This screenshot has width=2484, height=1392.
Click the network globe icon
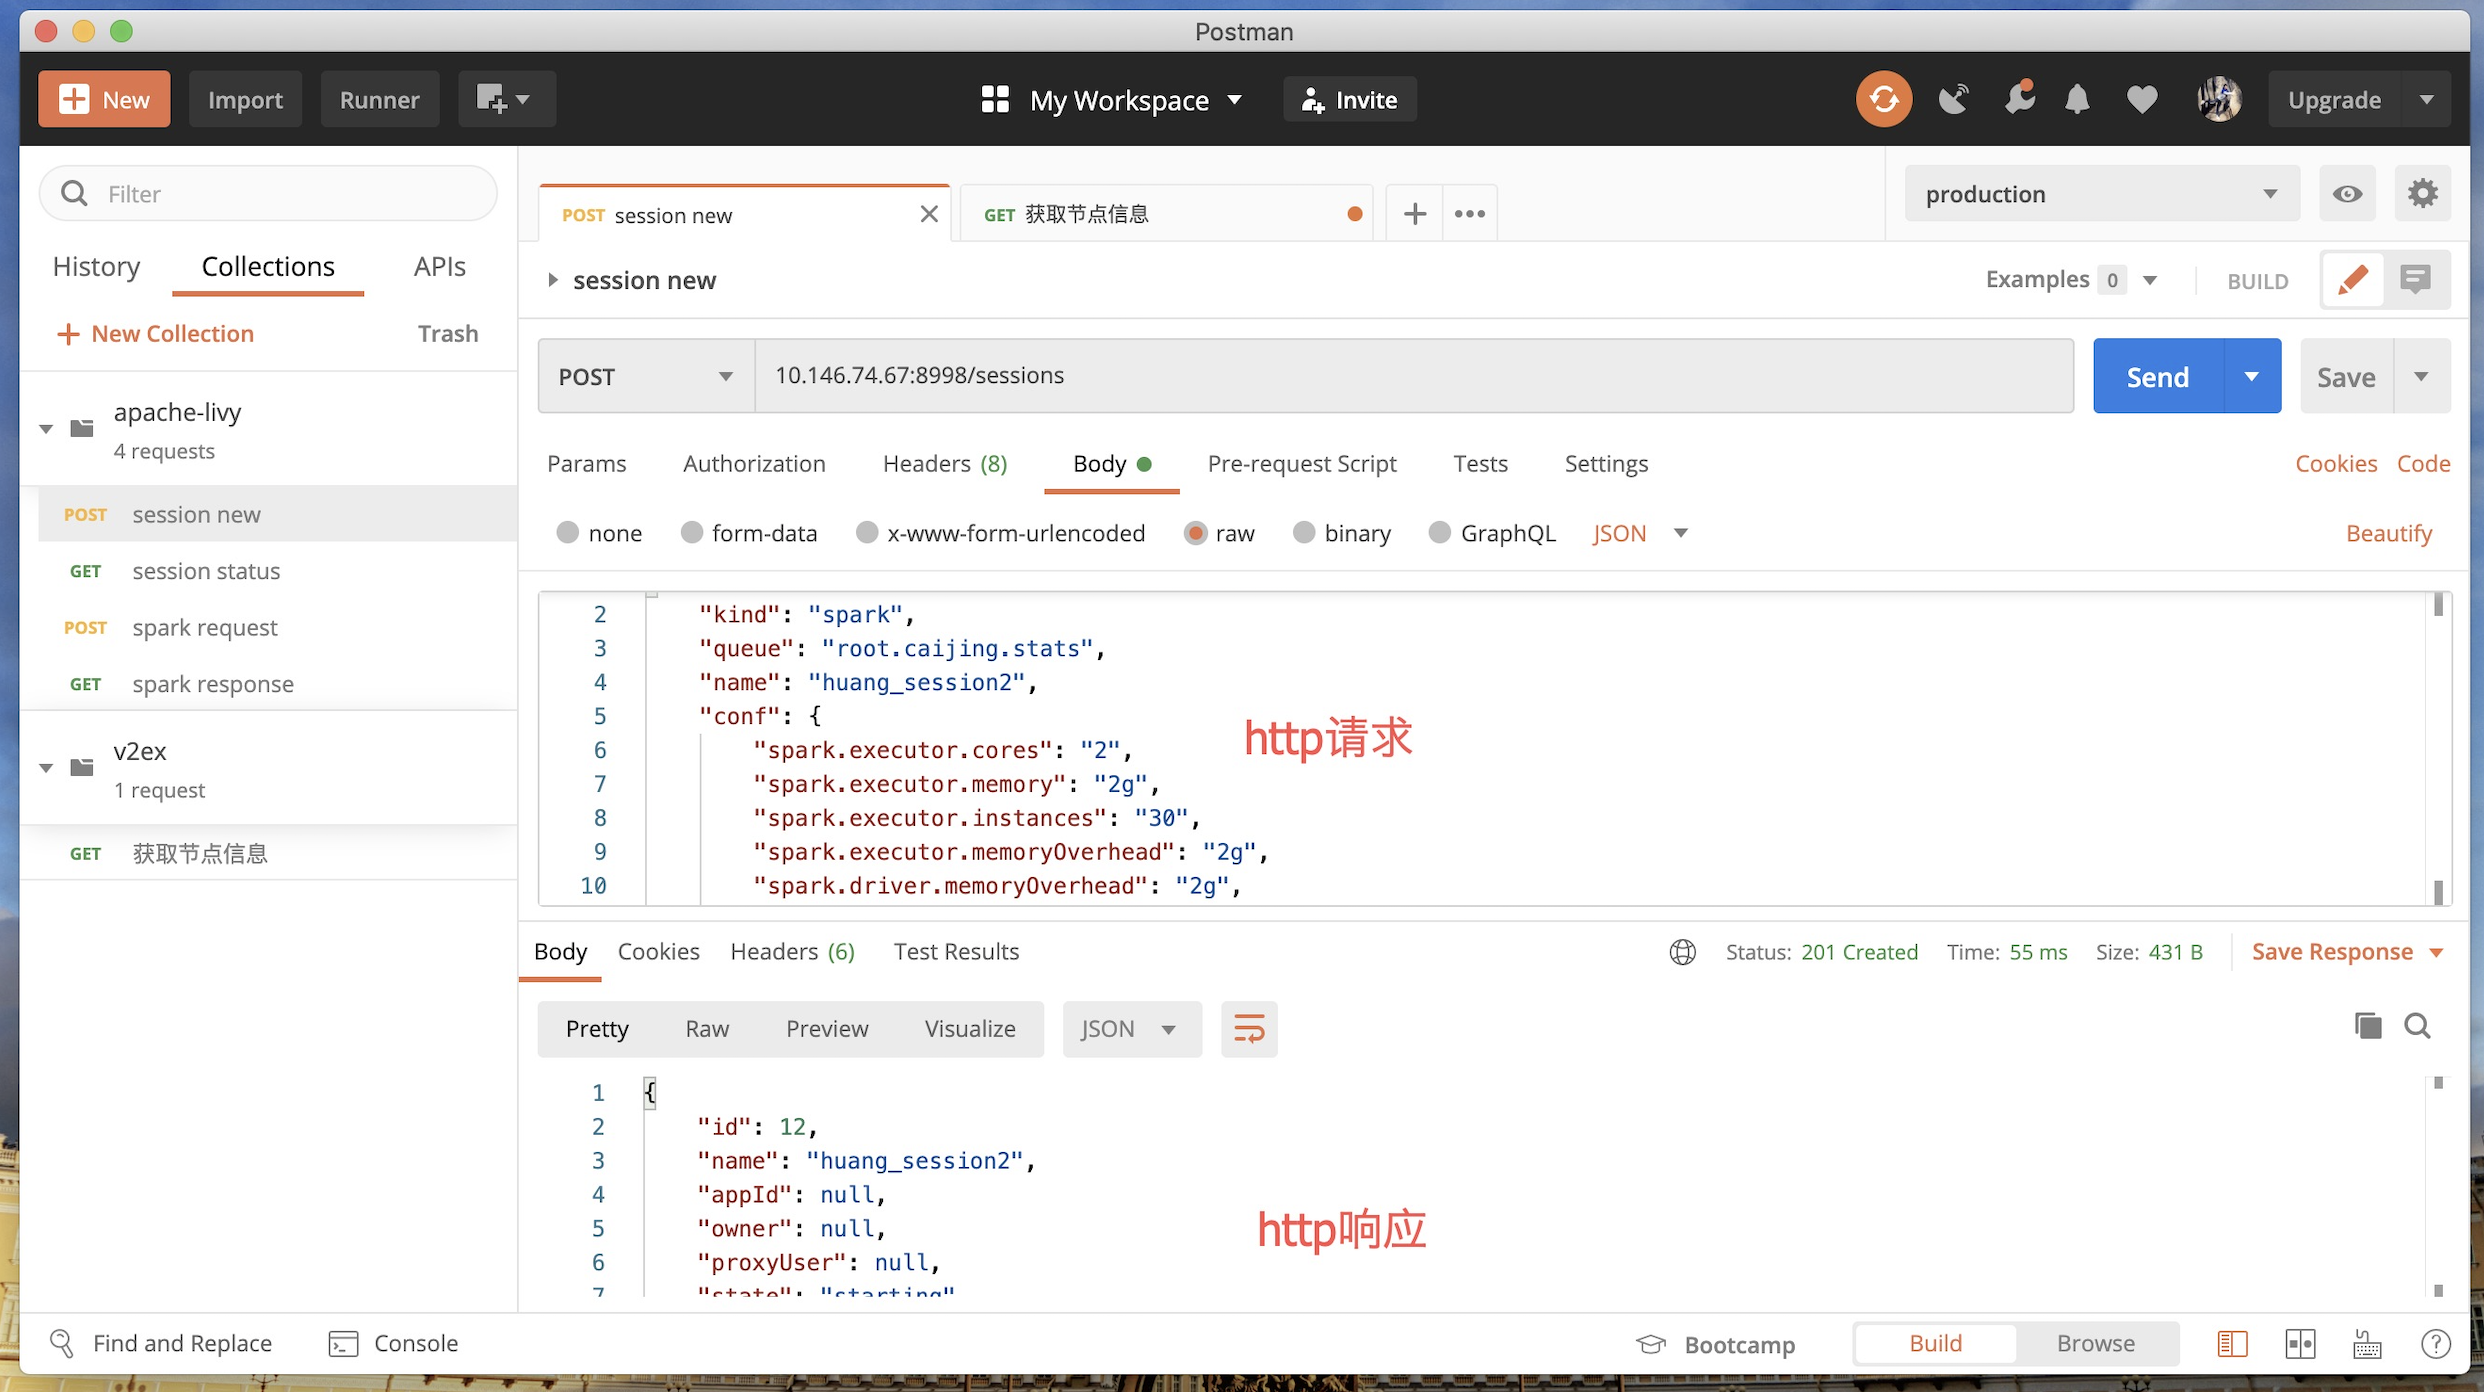(x=1682, y=951)
